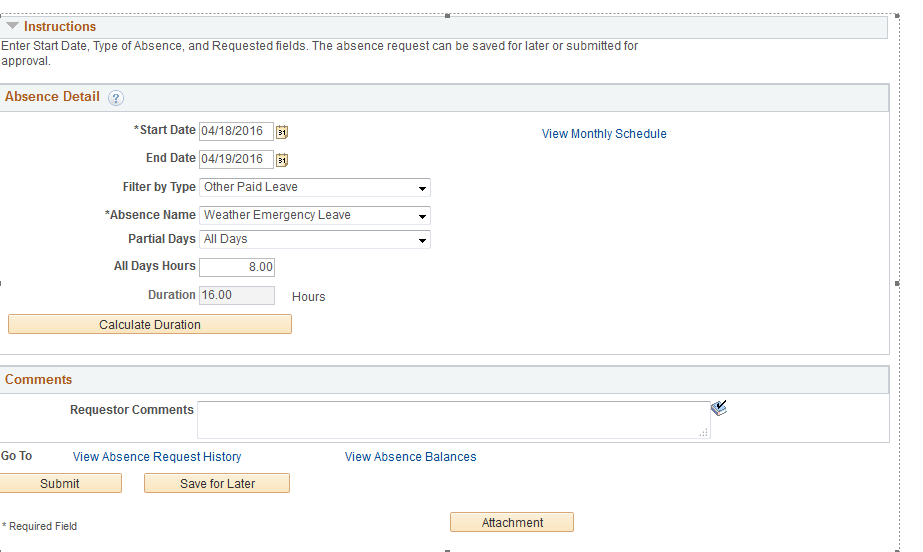
Task: Click the Requestor Comments spell check icon
Action: (719, 408)
